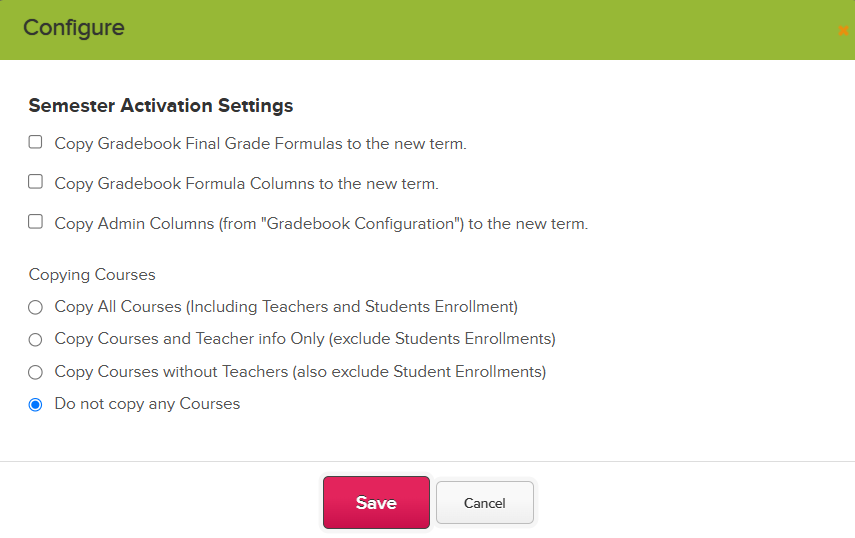
Task: Check the Copy Admin Columns checkbox
Action: click(x=35, y=222)
